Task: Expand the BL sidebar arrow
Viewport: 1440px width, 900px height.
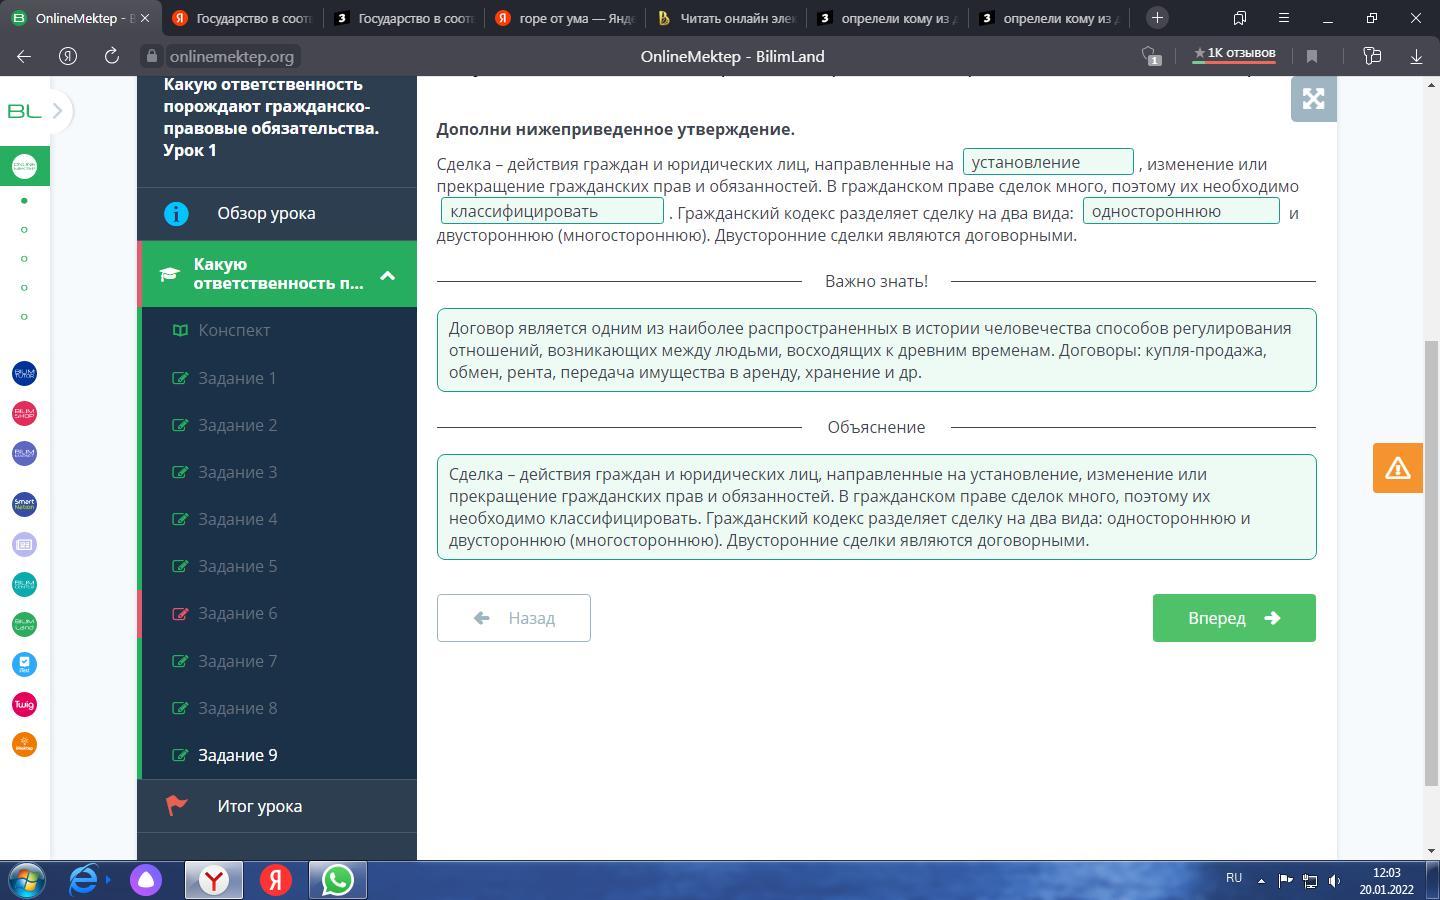Action: pos(58,111)
